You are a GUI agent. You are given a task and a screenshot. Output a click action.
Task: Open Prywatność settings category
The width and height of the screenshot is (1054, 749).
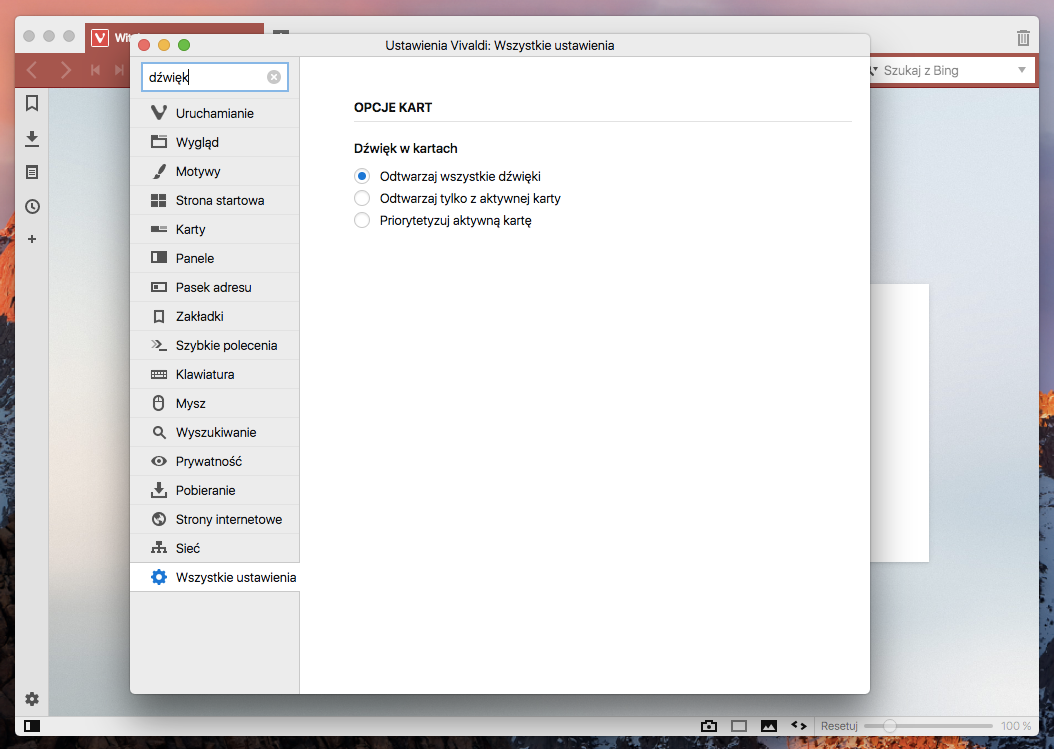coord(214,461)
